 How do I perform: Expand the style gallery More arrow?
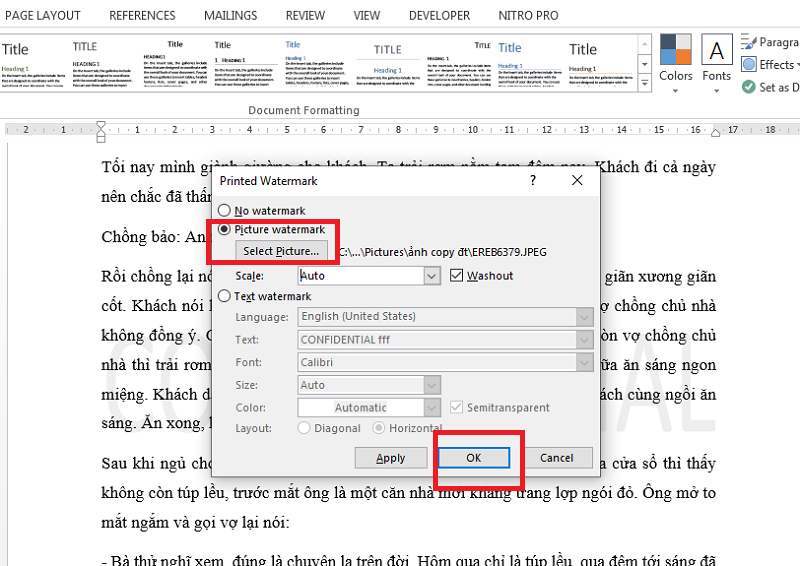(645, 83)
